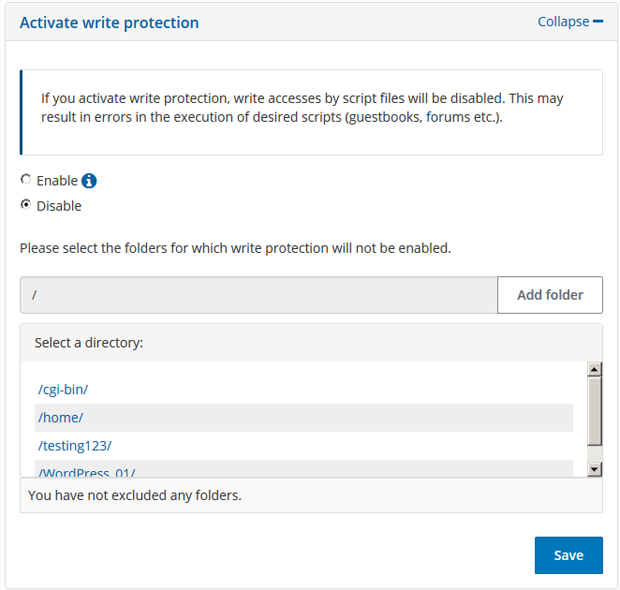Image resolution: width=620 pixels, height=590 pixels.
Task: Save the write protection settings
Action: click(568, 555)
